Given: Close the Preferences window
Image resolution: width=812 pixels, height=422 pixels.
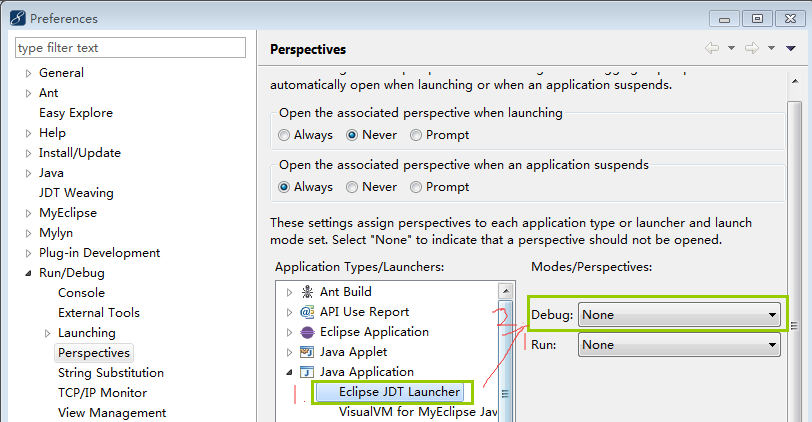Looking at the screenshot, I should click(790, 19).
